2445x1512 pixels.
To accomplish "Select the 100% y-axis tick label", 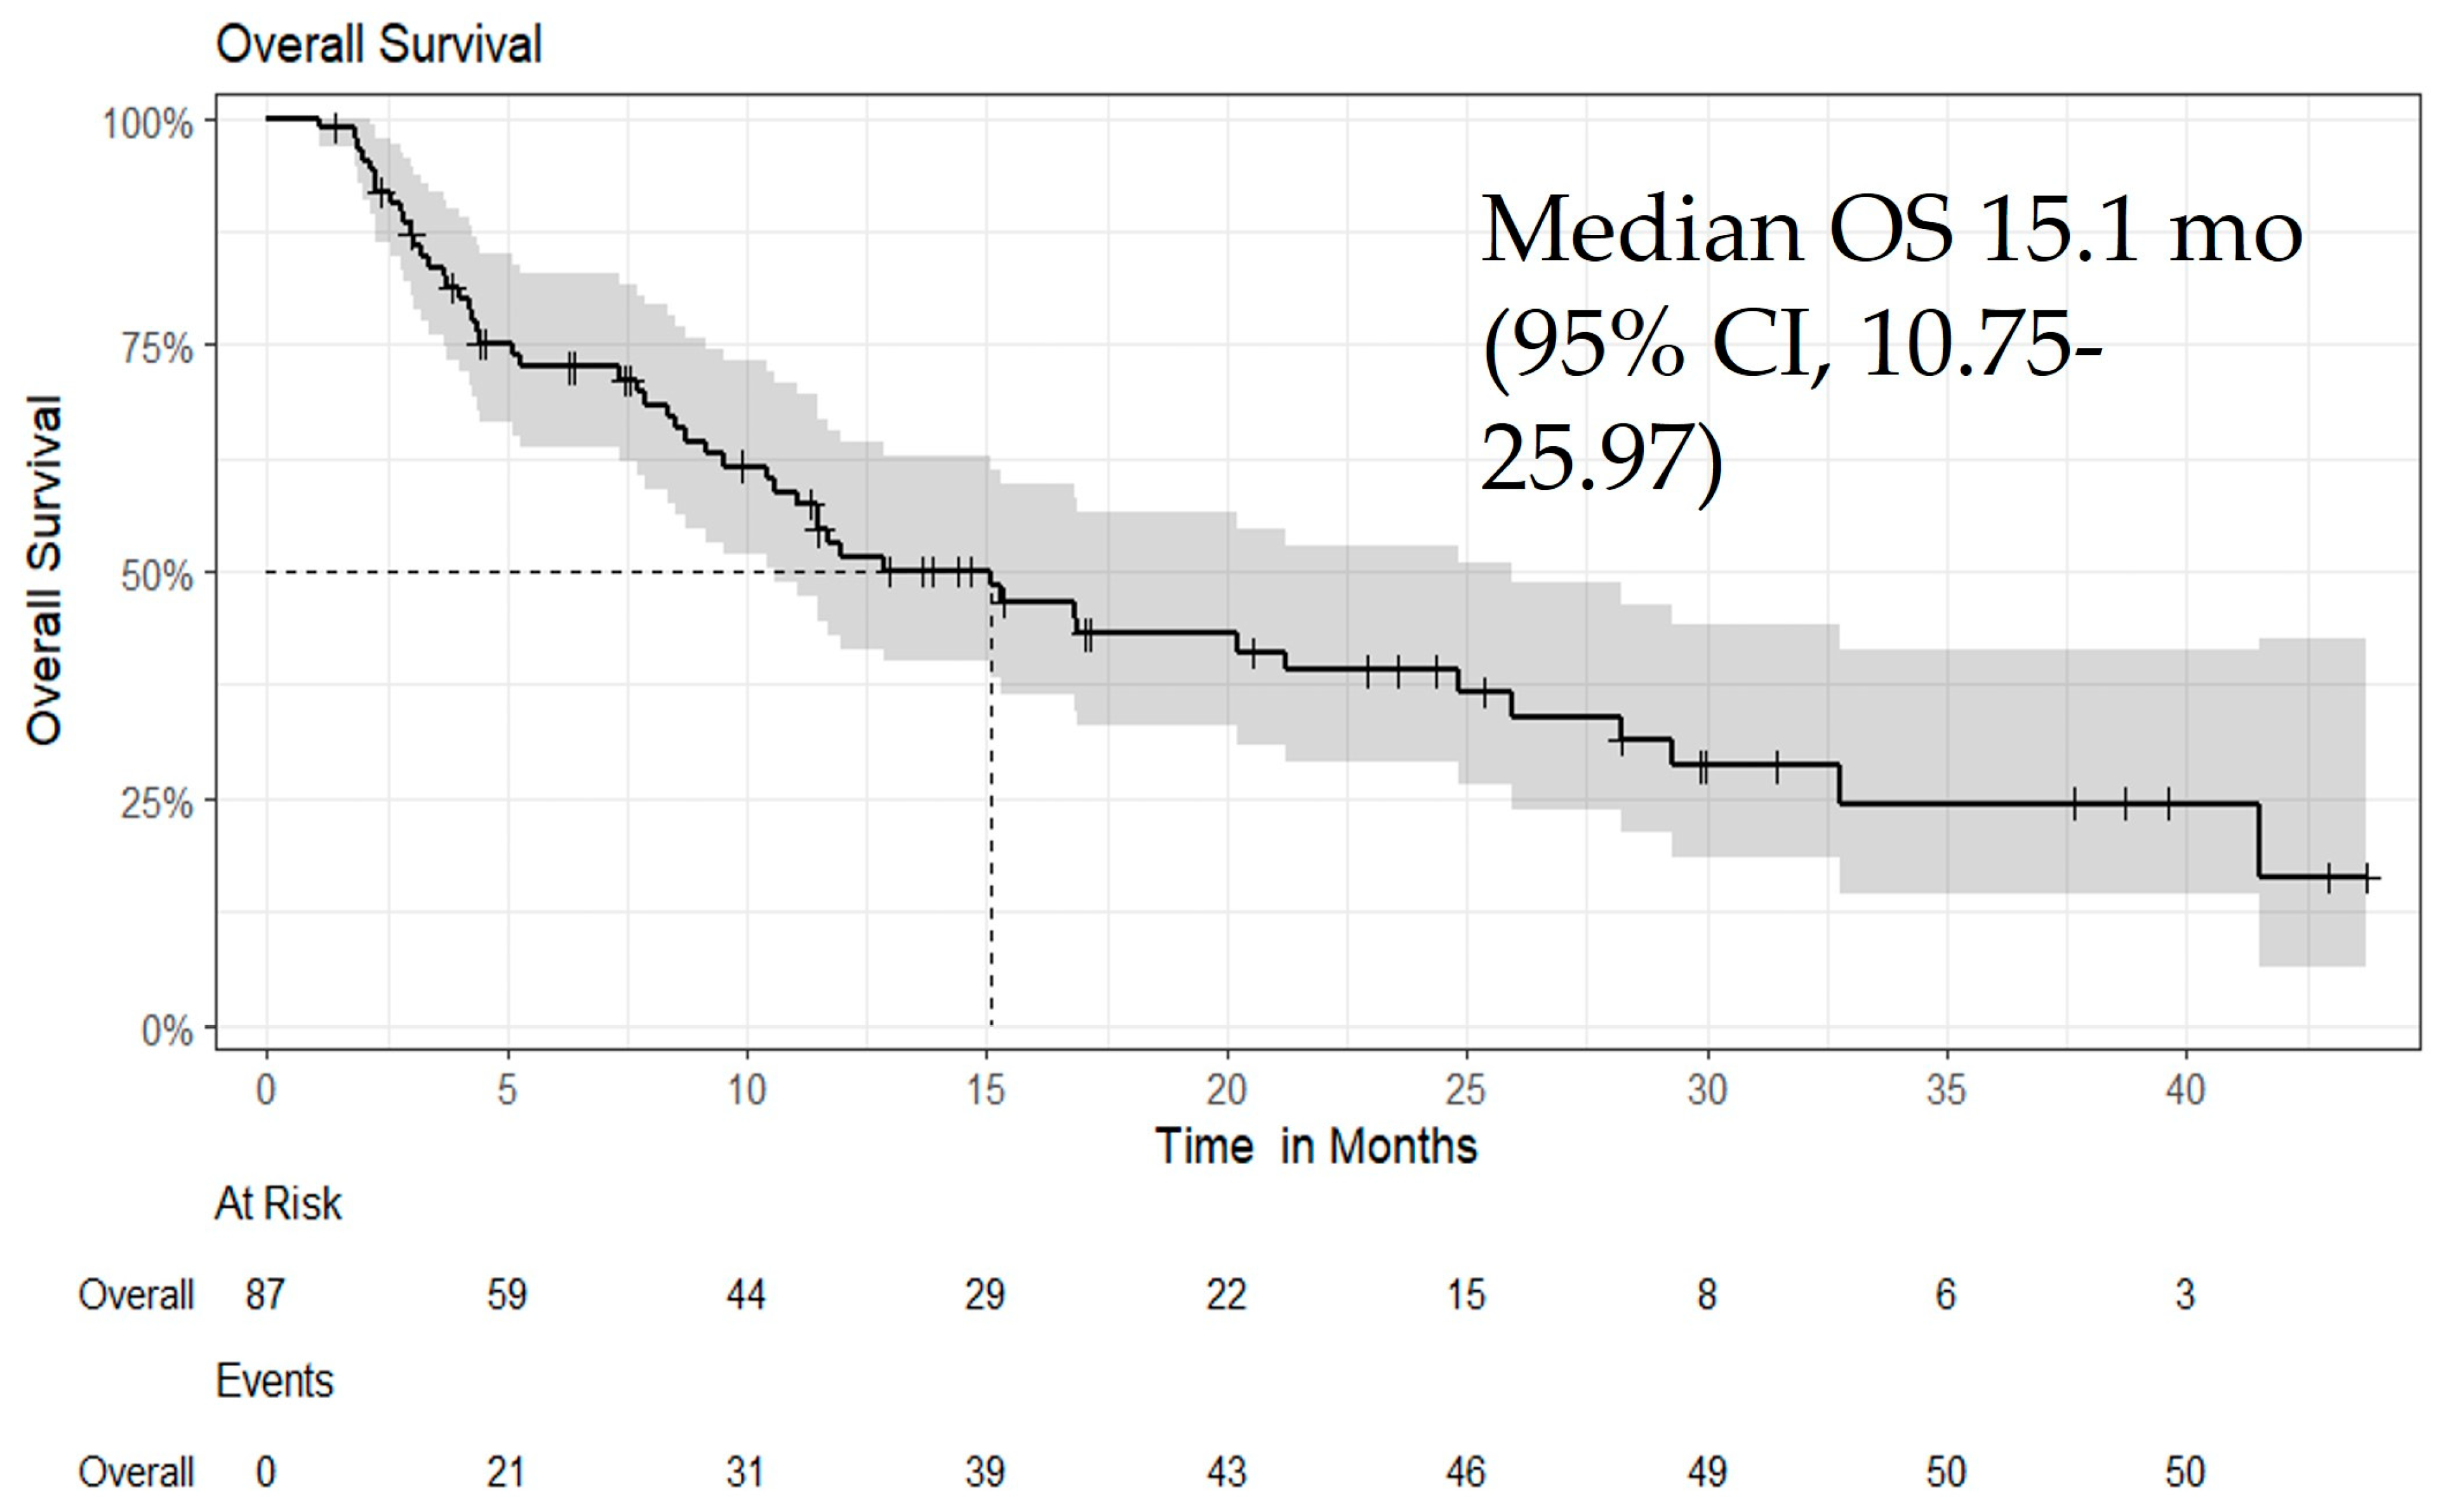I will coord(148,125).
